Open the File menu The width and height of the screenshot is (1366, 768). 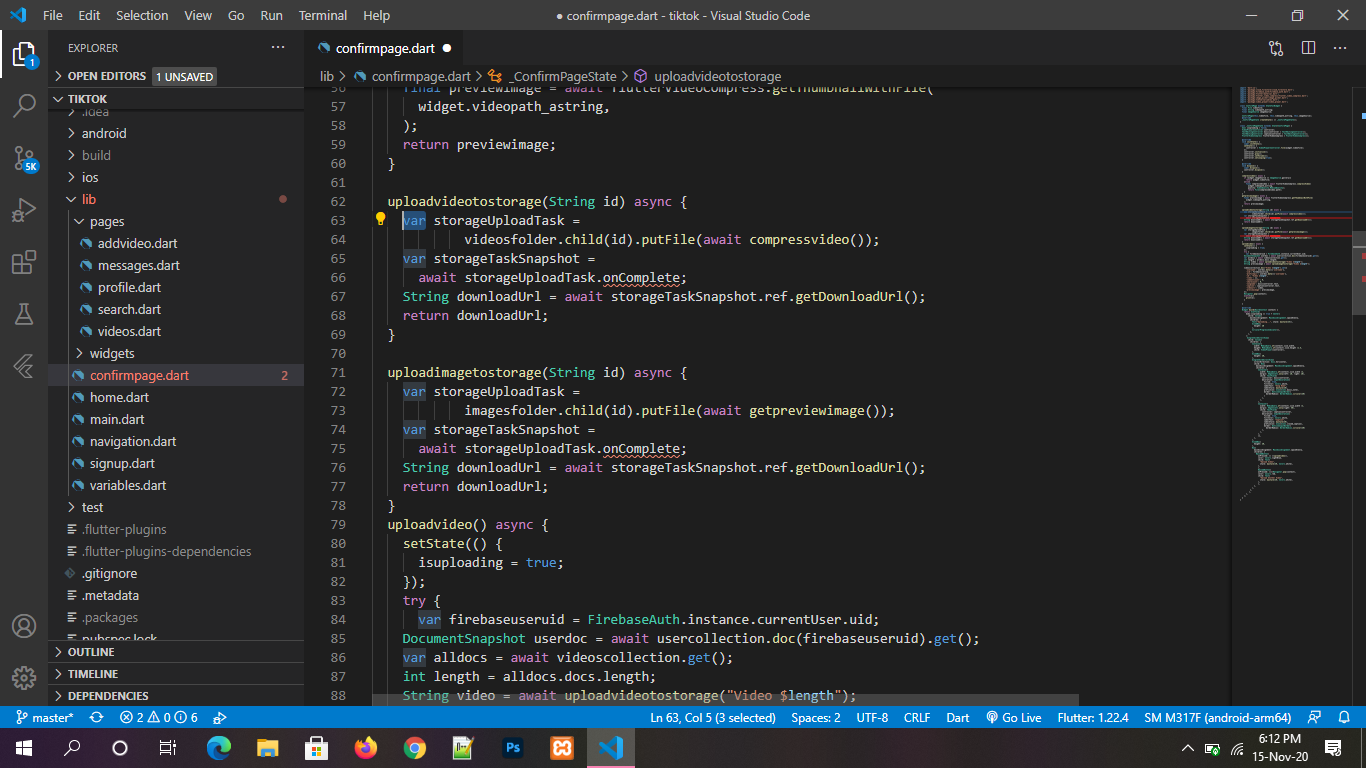pyautogui.click(x=53, y=15)
